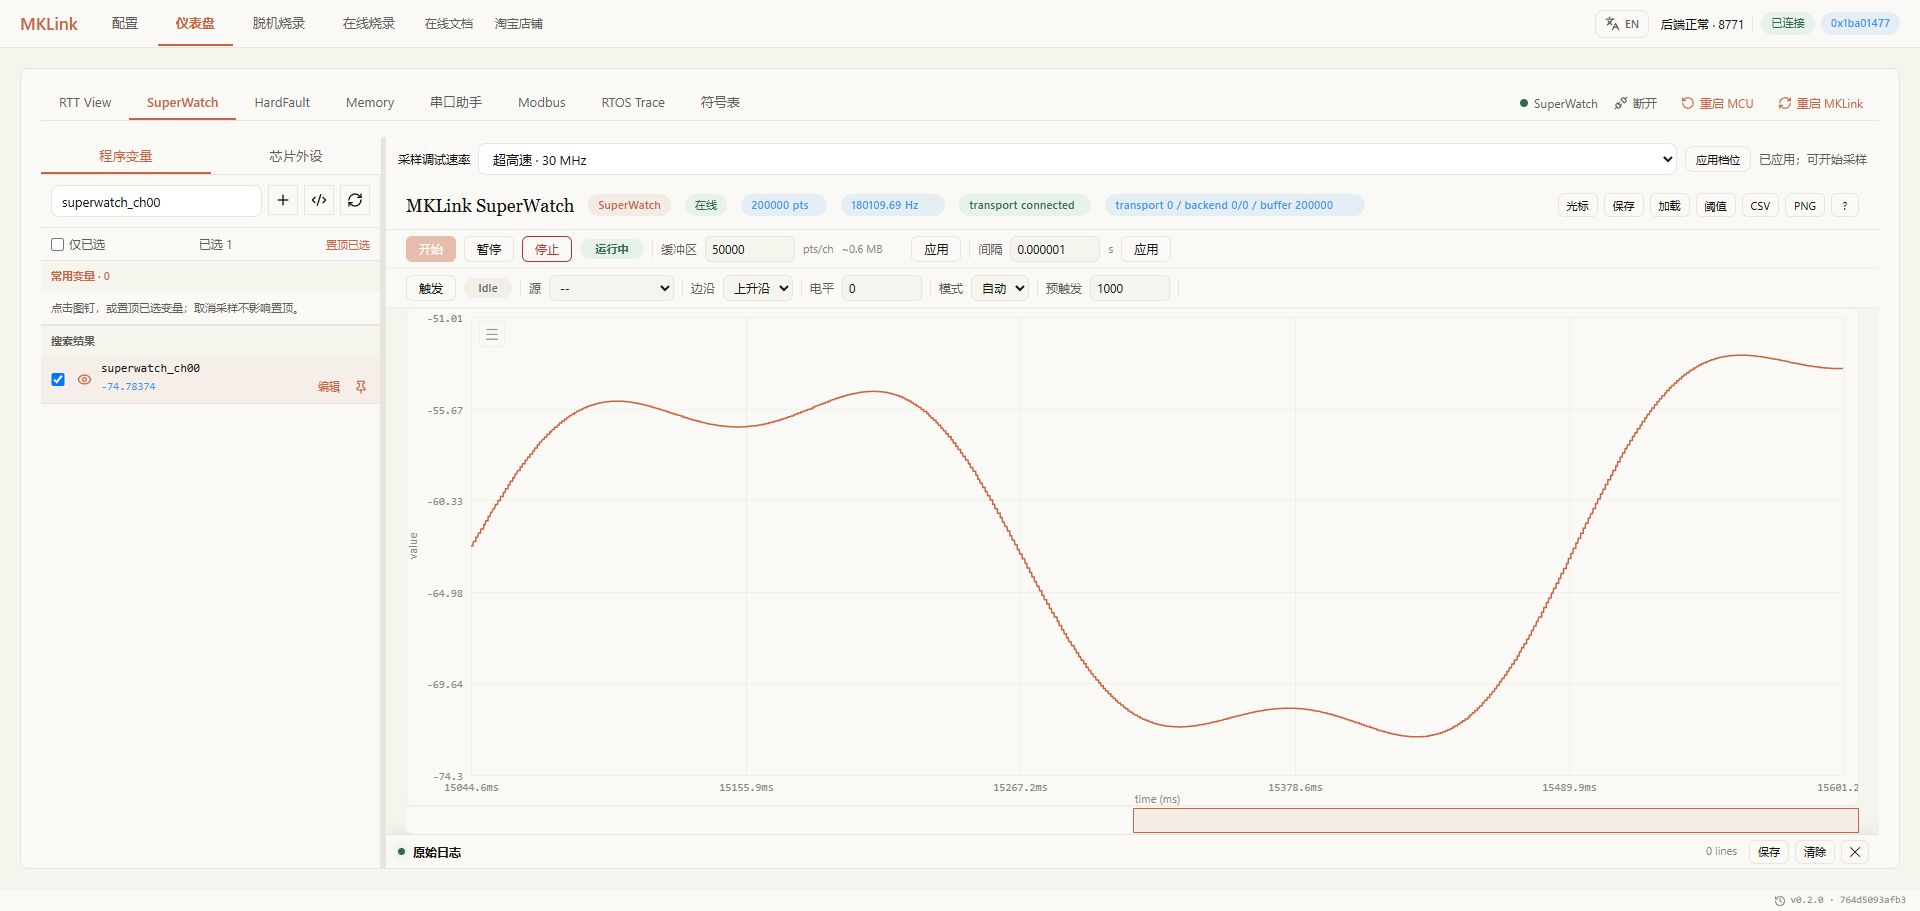This screenshot has width=1920, height=911.
Task: Open the code view icon button
Action: pyautogui.click(x=319, y=201)
